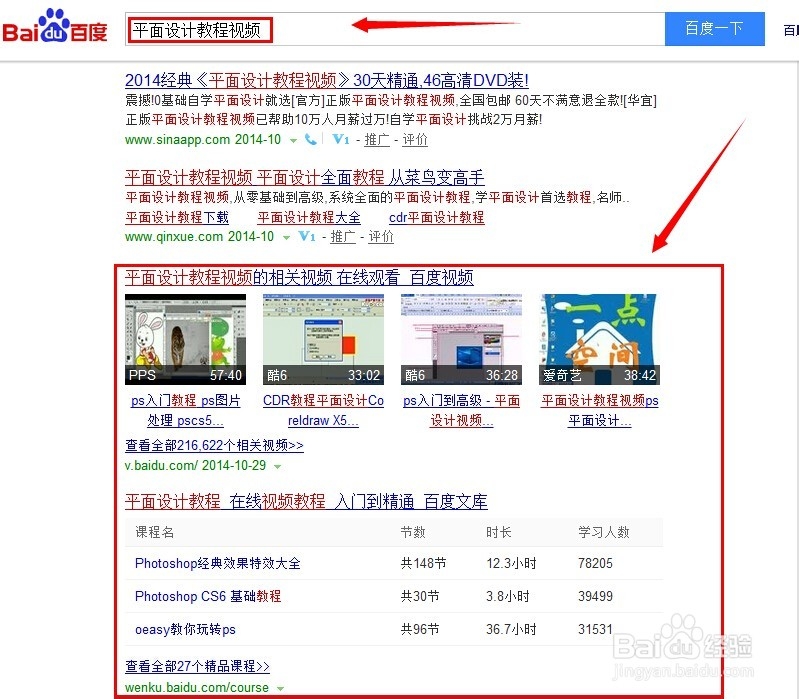Play the PPS 57:40 video thumbnail
Screen dimensions: 799x699
coord(185,339)
